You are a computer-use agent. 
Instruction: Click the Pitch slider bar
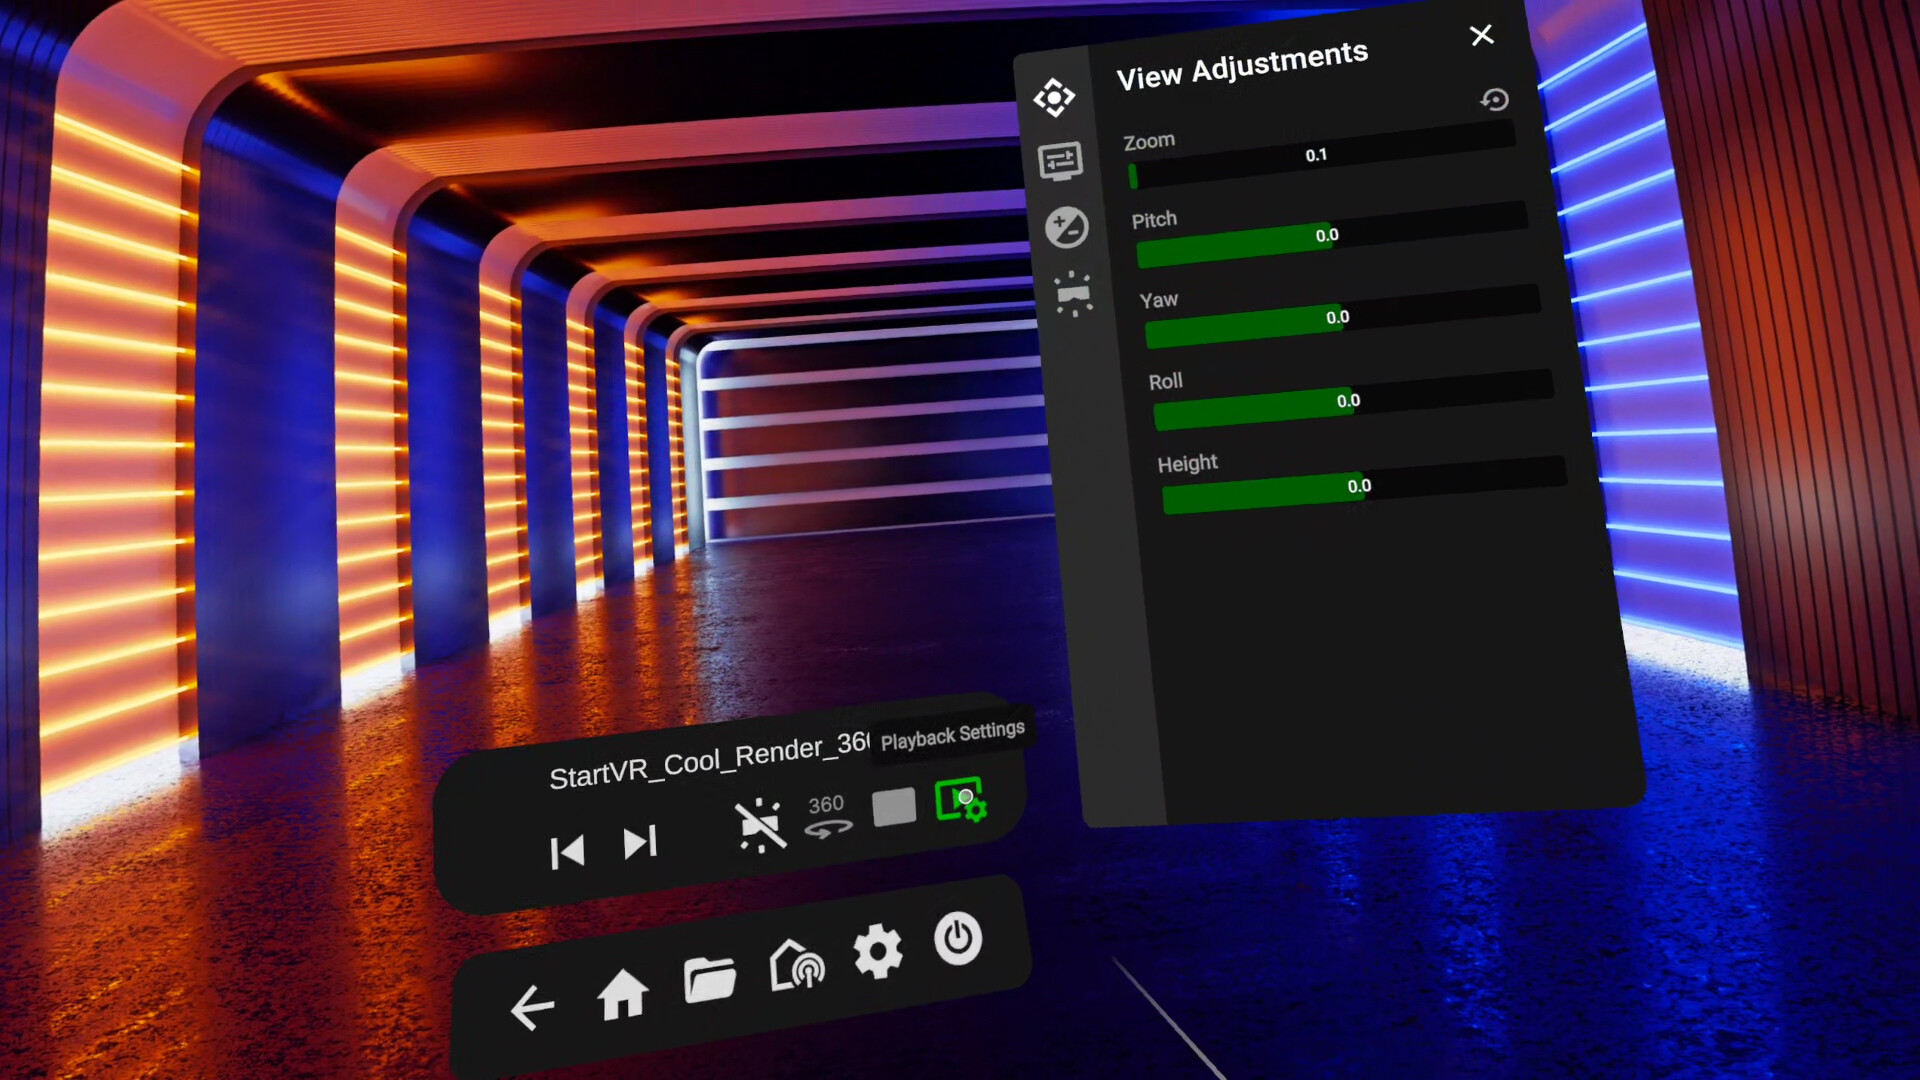click(x=1330, y=236)
